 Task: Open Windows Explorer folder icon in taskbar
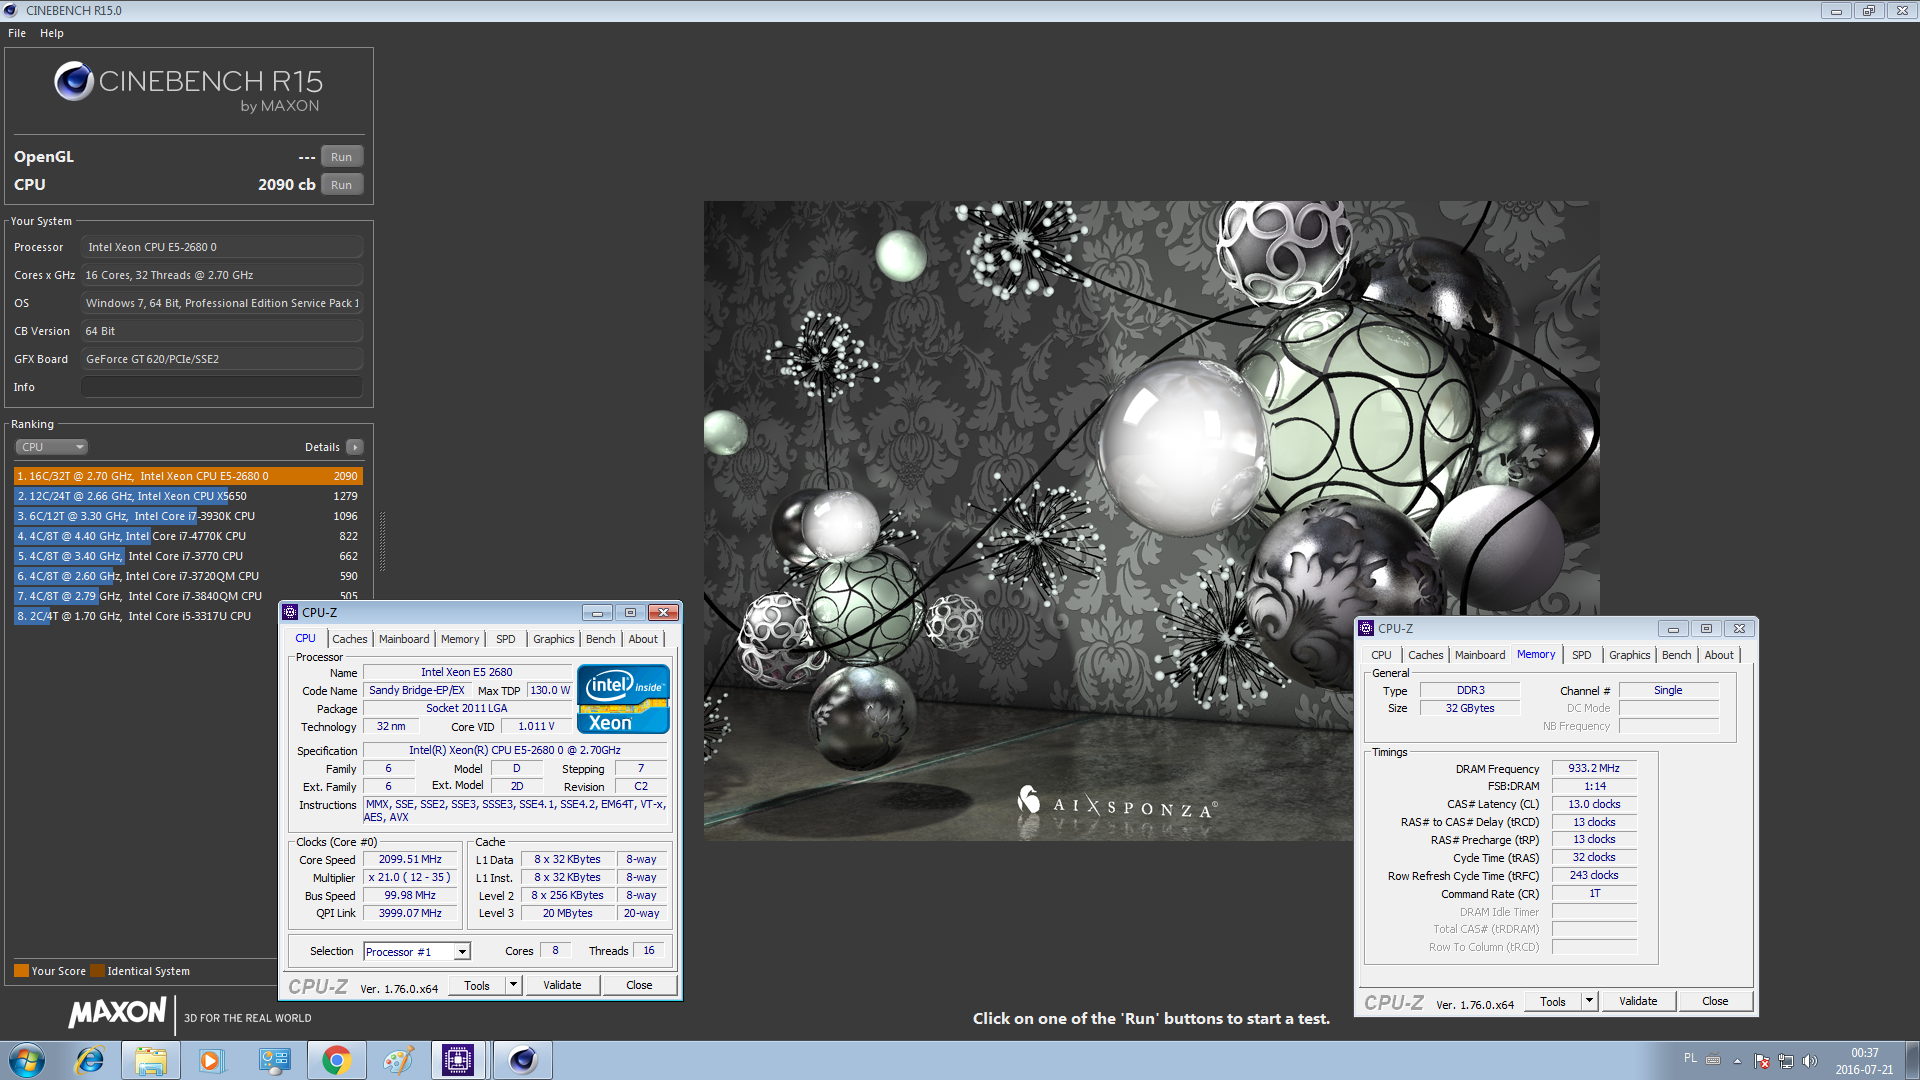[x=151, y=1060]
